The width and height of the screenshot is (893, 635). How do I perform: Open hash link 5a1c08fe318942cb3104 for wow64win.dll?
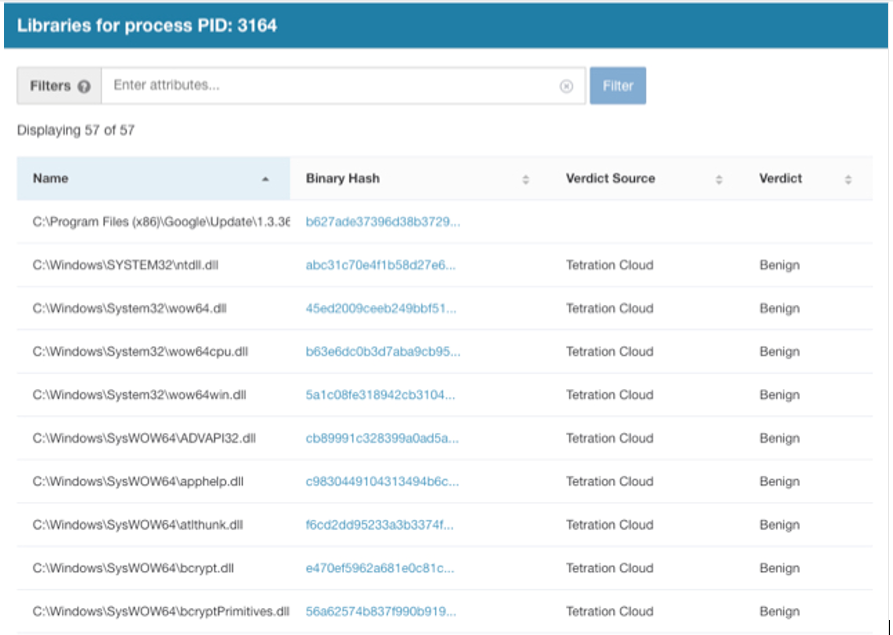(380, 395)
